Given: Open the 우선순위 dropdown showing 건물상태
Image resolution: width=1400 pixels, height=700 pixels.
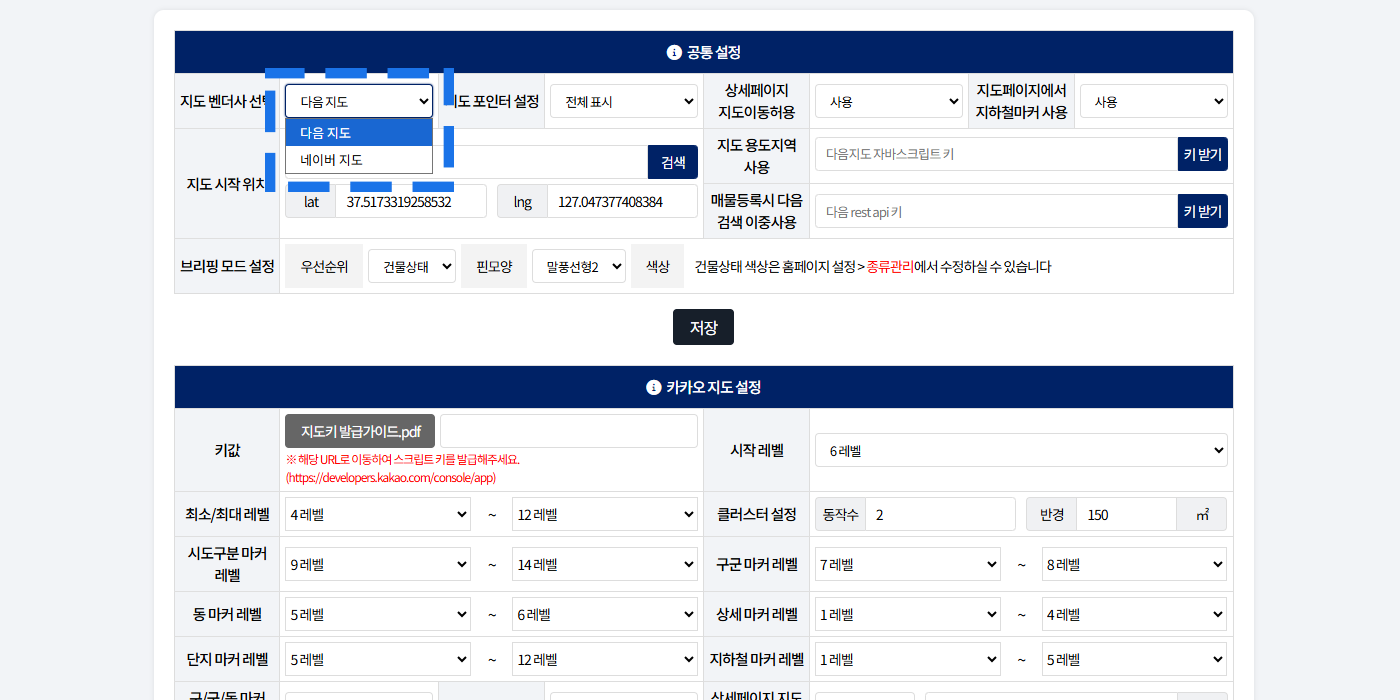Looking at the screenshot, I should point(411,266).
